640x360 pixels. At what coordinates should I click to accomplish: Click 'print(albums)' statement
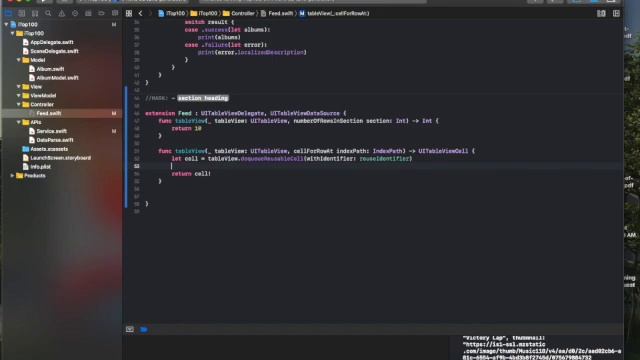click(x=219, y=38)
